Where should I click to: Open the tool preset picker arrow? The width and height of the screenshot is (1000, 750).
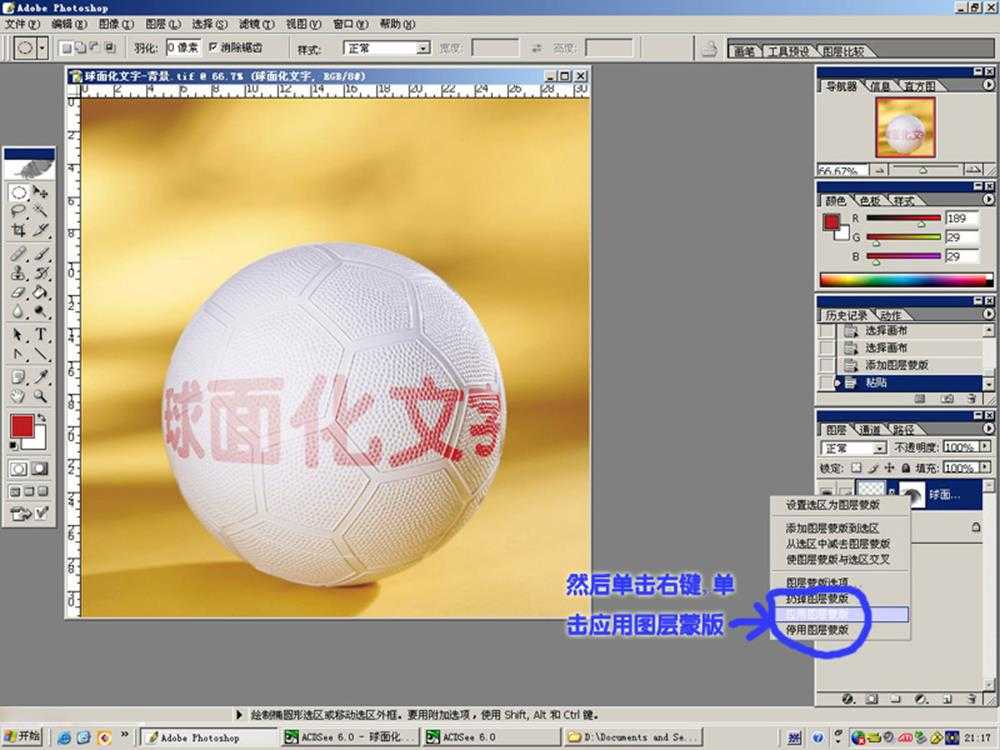[x=43, y=48]
